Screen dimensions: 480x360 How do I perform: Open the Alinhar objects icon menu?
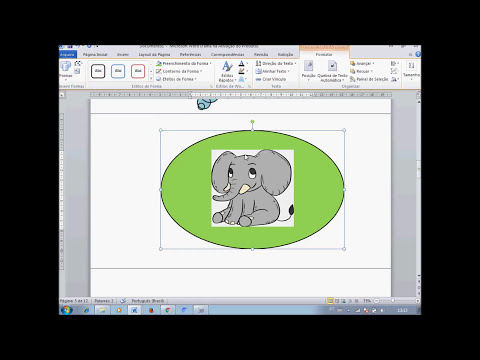(395, 63)
